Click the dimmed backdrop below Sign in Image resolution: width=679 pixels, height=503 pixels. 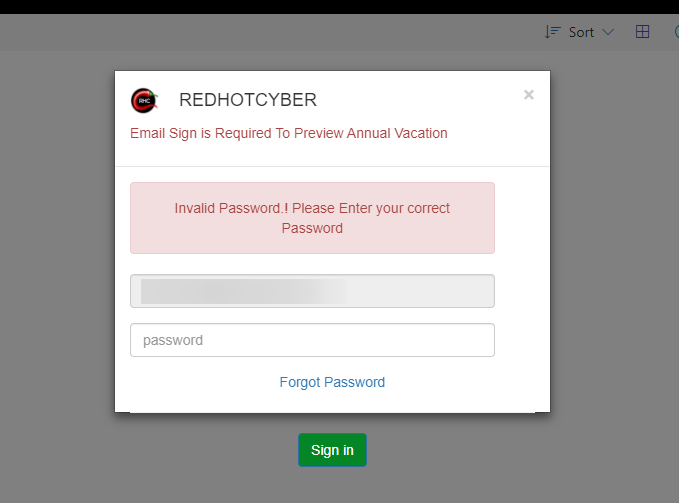pos(332,485)
